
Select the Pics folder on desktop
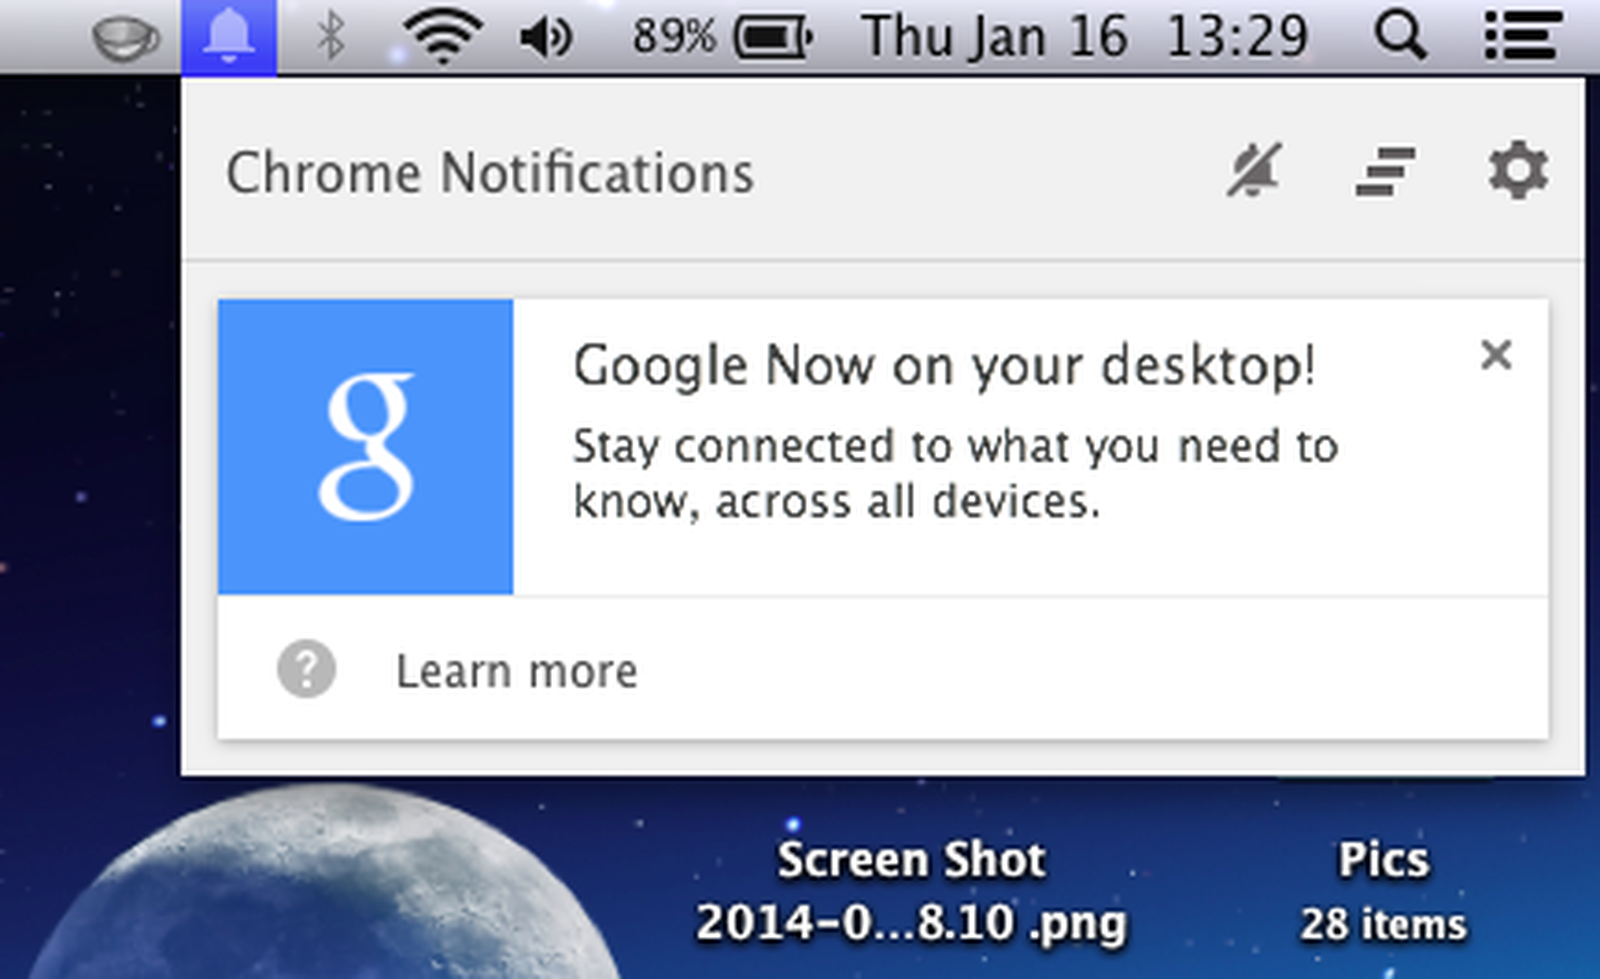tap(1383, 890)
